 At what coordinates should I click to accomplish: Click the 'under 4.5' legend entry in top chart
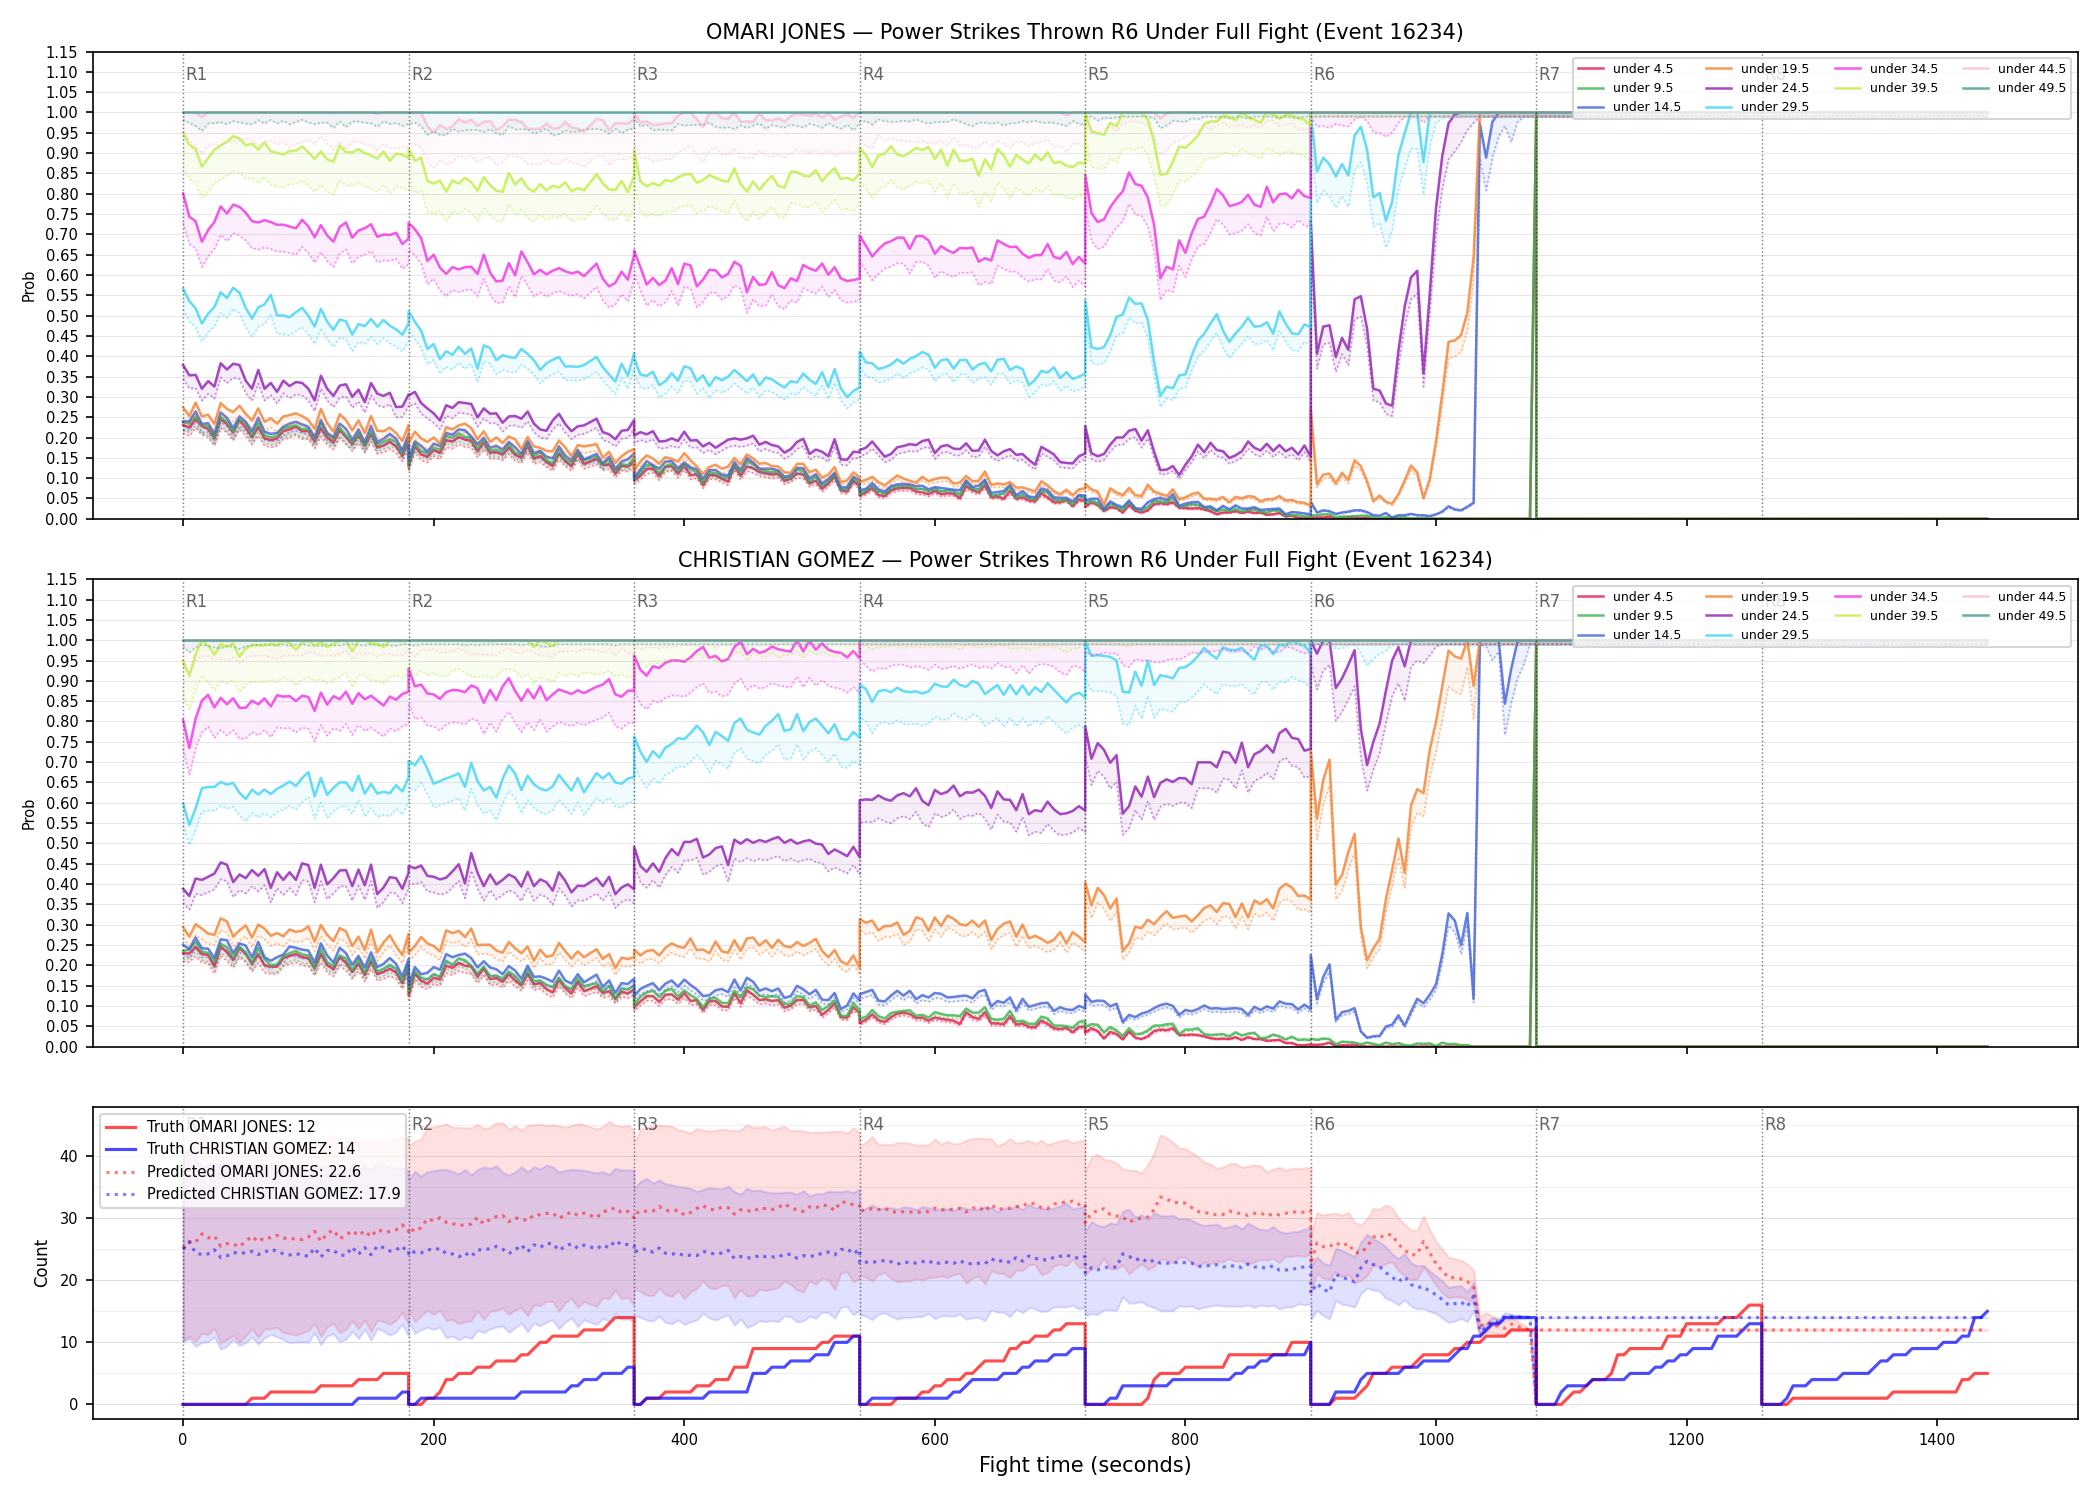1625,69
